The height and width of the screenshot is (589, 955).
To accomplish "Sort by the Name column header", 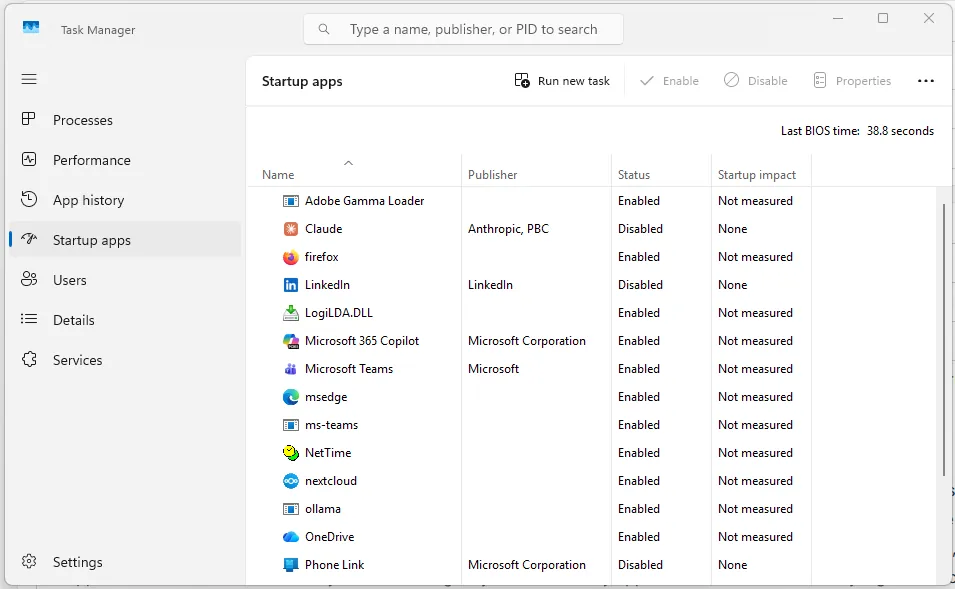I will coord(278,175).
